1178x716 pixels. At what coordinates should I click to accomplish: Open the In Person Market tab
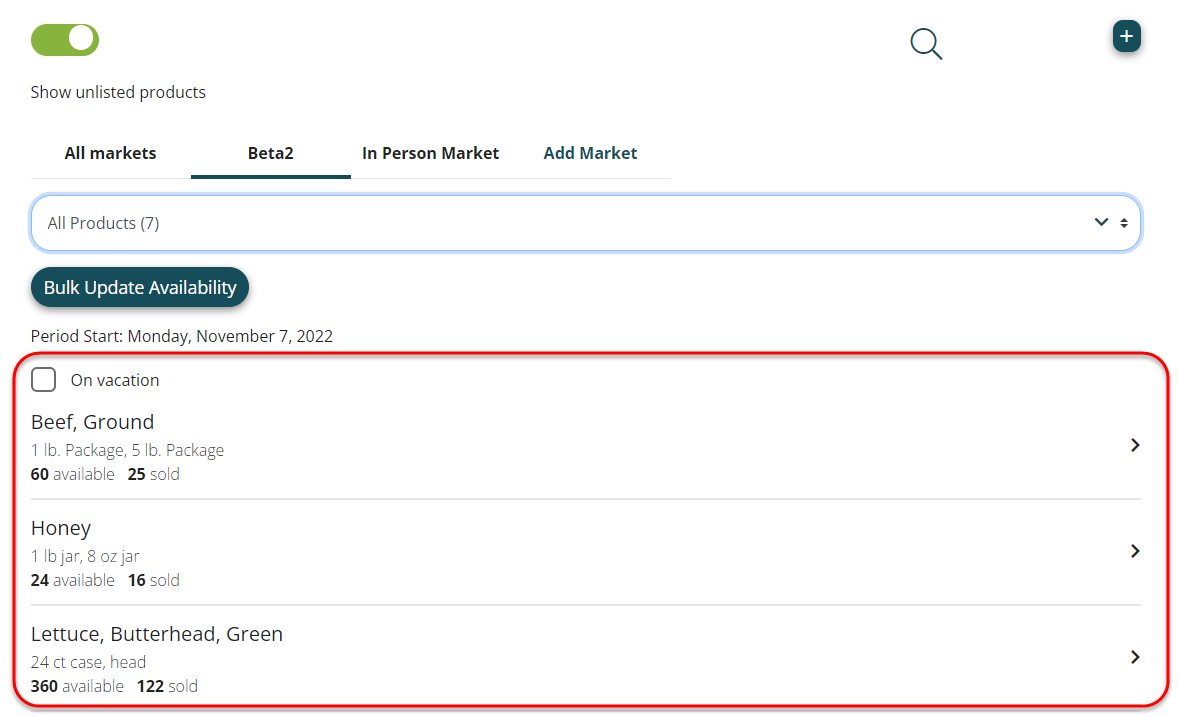point(430,153)
